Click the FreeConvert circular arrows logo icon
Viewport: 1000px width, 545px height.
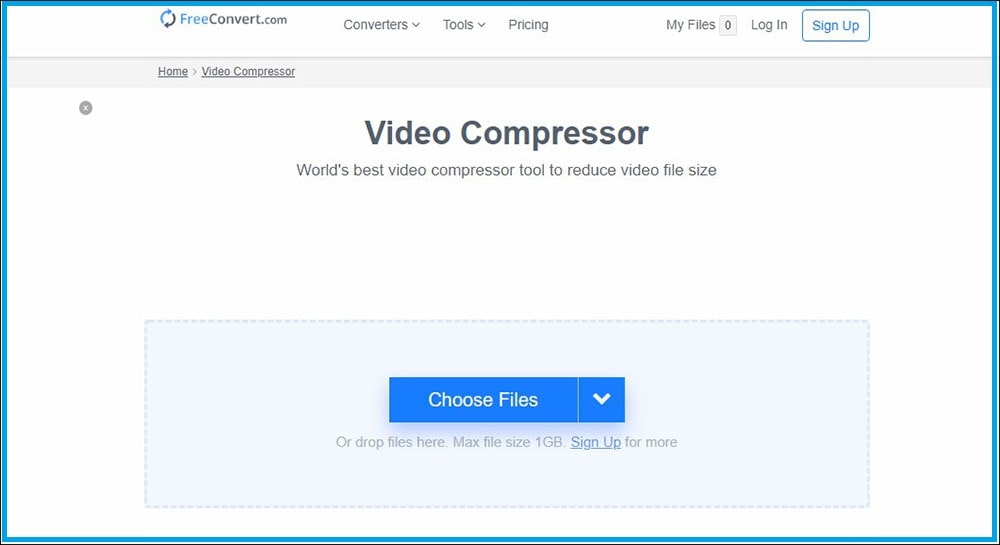pos(167,18)
